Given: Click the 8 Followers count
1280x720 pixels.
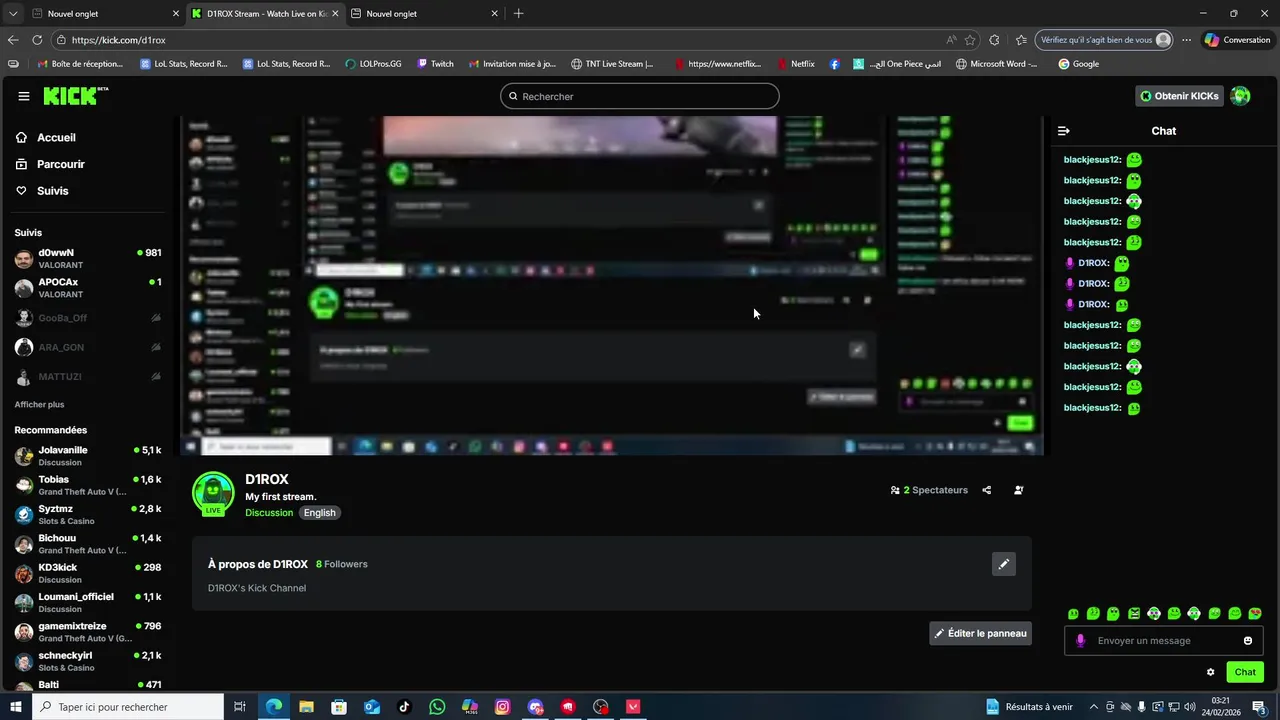Looking at the screenshot, I should 342,564.
